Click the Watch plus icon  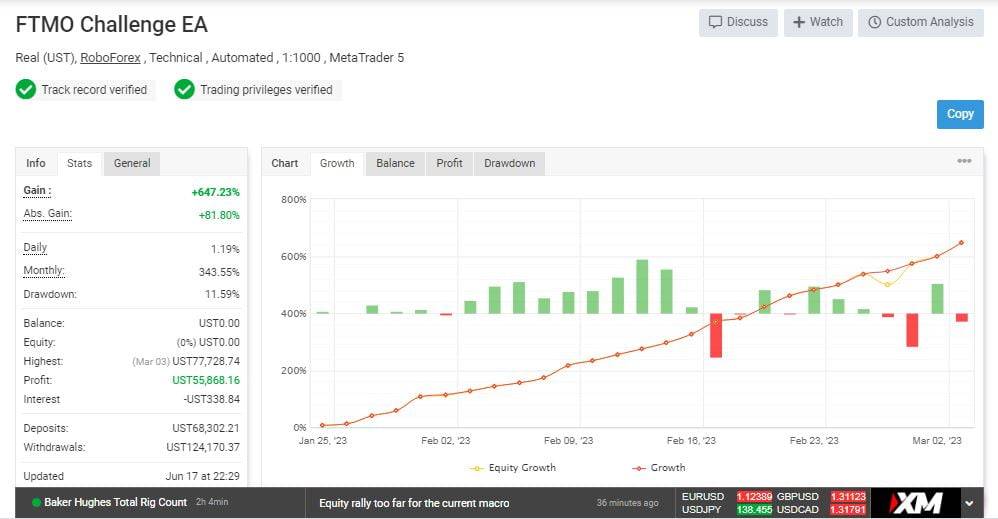[800, 22]
